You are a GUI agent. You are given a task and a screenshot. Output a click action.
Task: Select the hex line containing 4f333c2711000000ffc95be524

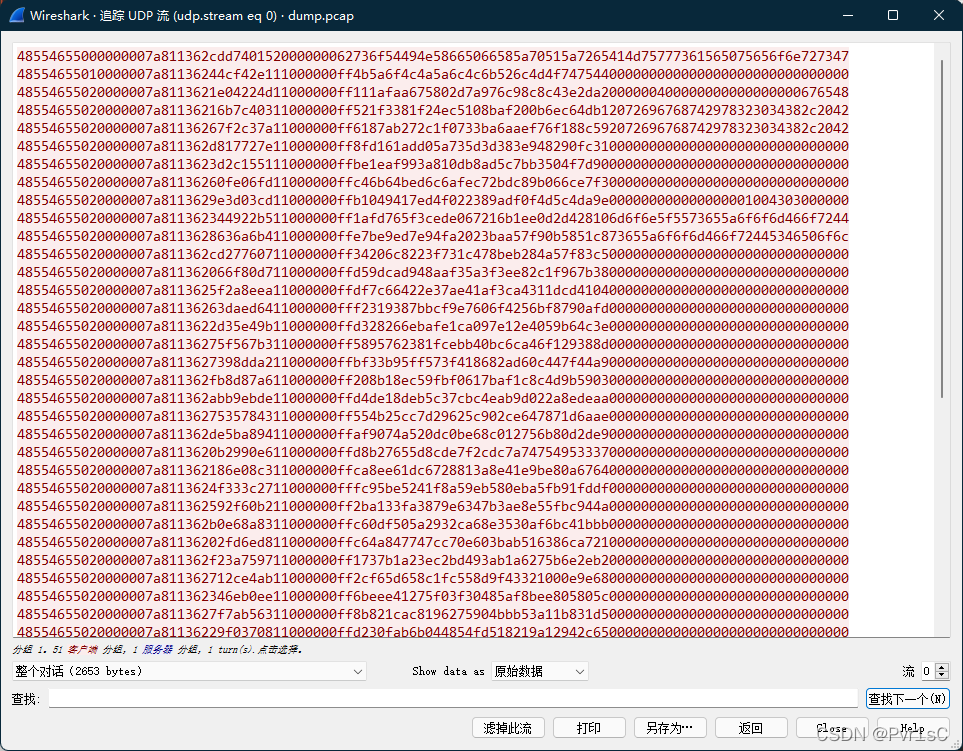click(x=432, y=488)
